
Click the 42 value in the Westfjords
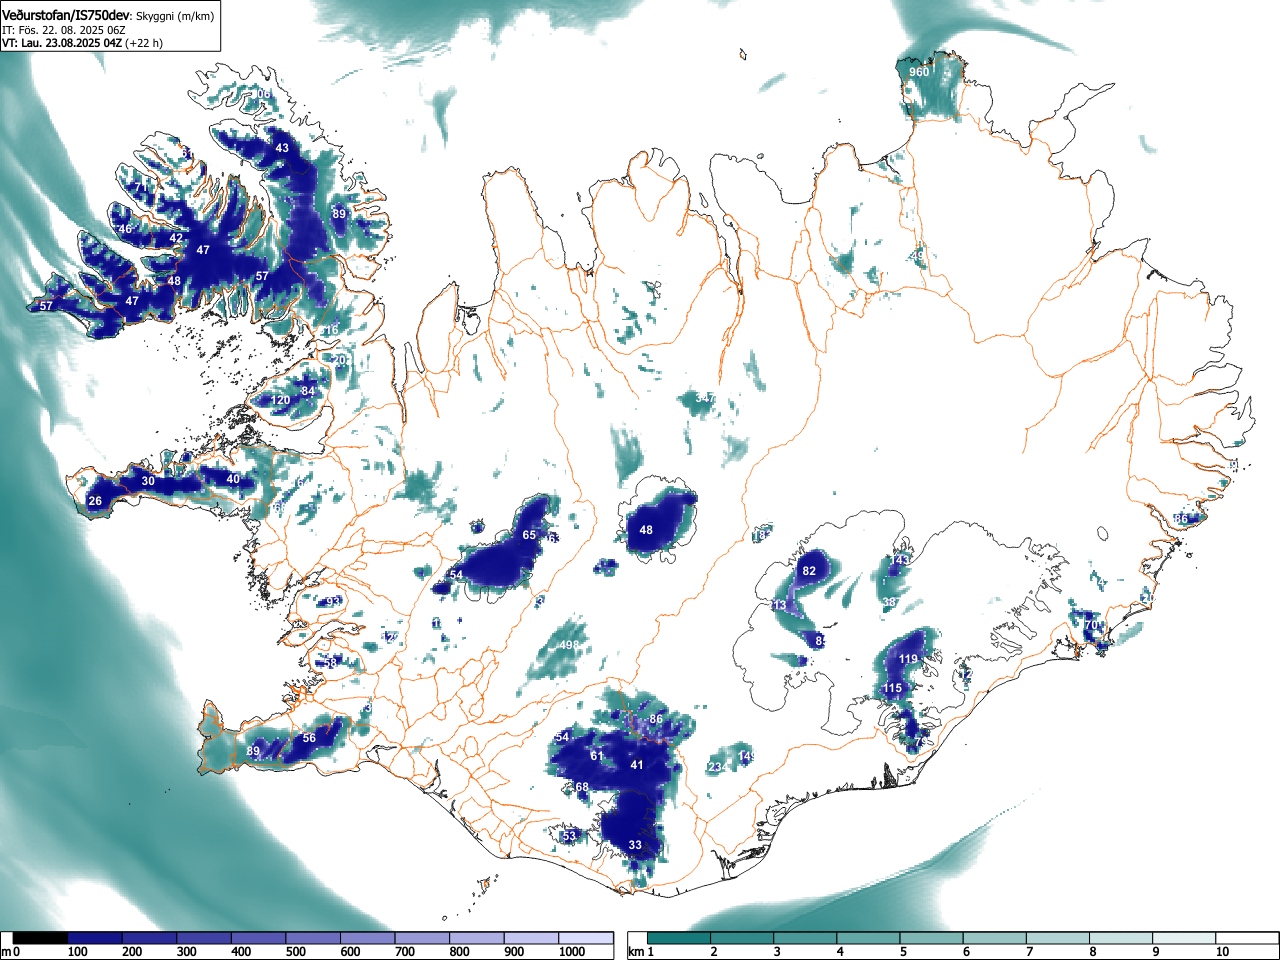(x=176, y=238)
